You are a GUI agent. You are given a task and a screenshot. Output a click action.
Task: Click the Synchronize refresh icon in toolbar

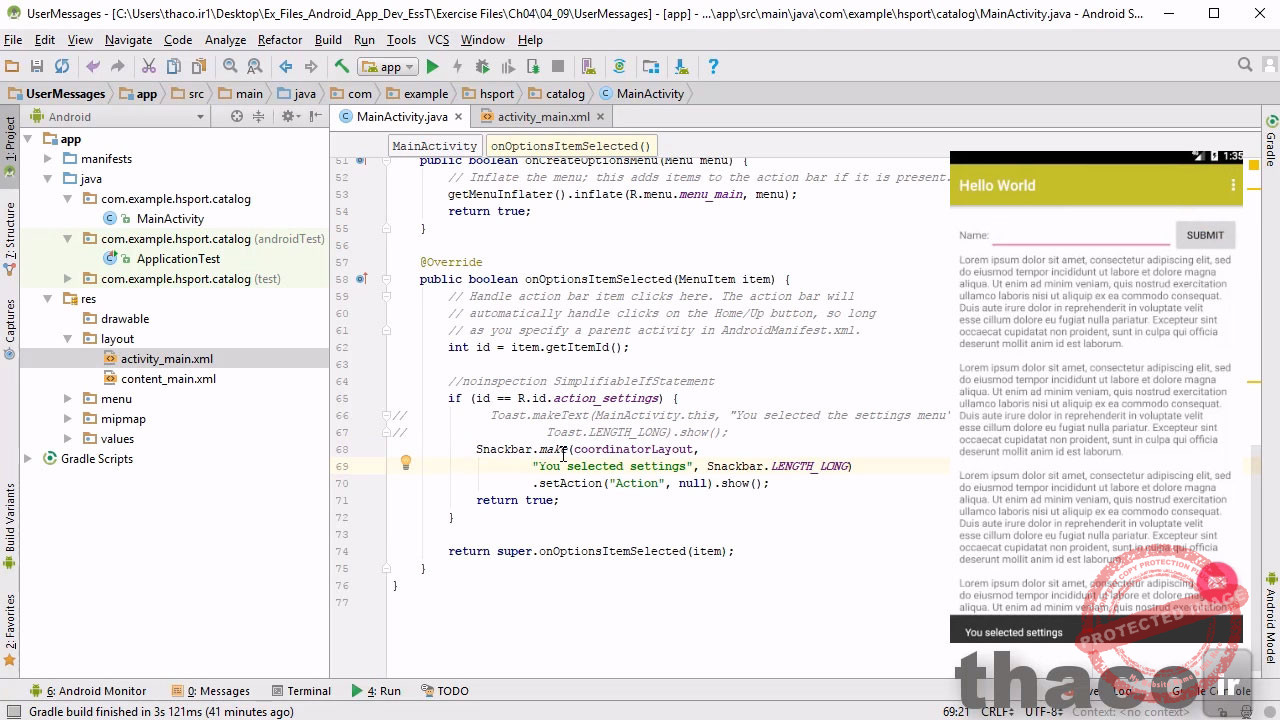pyautogui.click(x=62, y=67)
